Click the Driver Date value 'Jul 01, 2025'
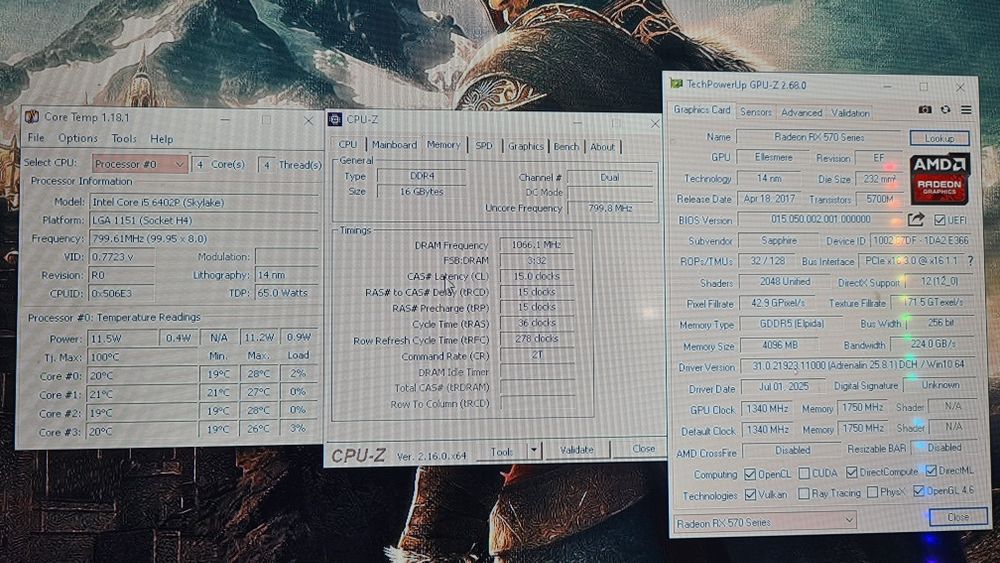Screen dimensions: 1000x563 (x=784, y=386)
